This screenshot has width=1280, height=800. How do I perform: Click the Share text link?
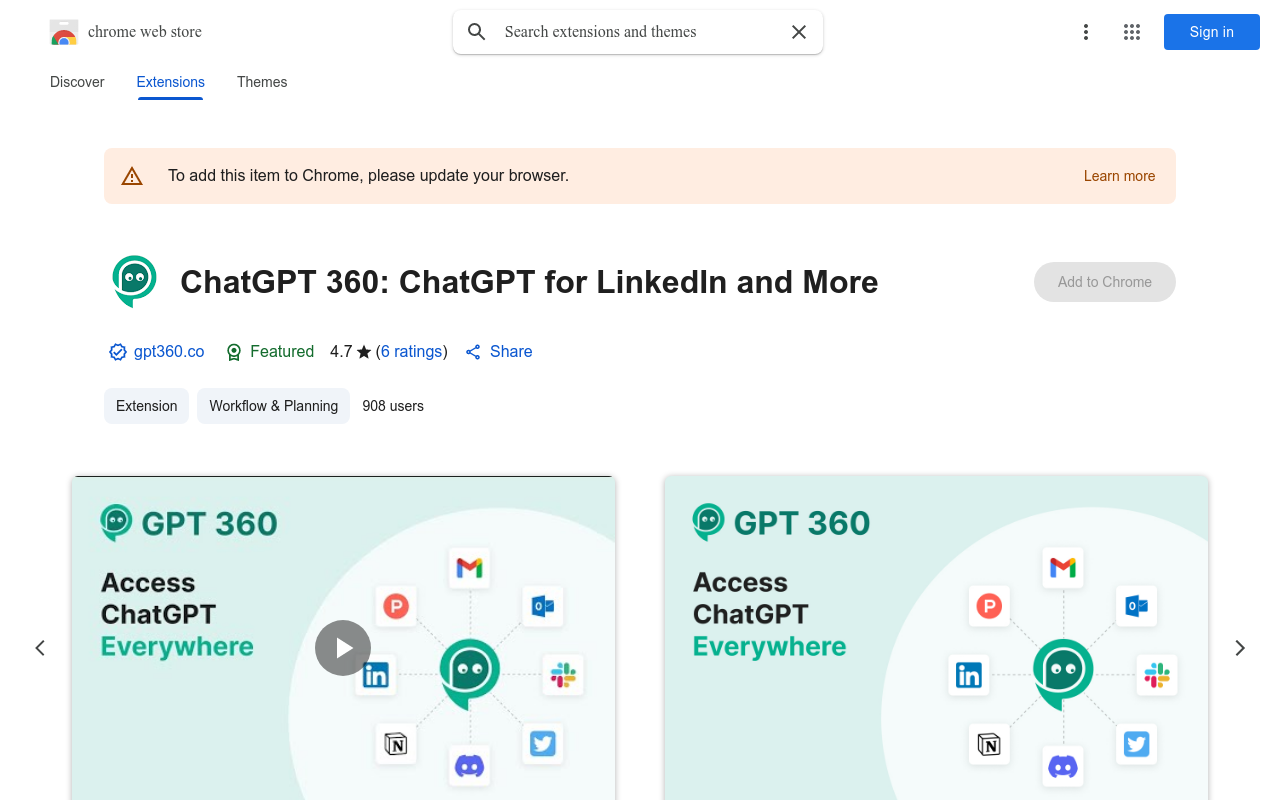click(x=511, y=352)
